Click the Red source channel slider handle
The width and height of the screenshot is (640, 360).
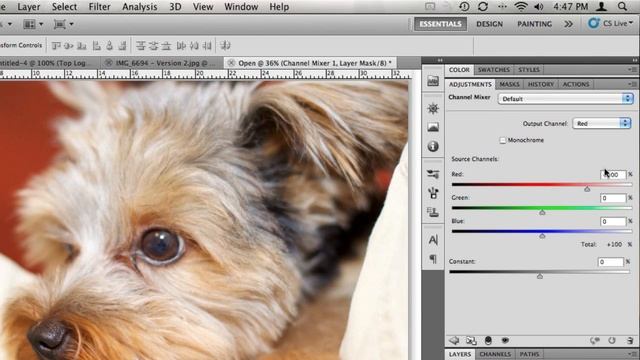(x=587, y=189)
